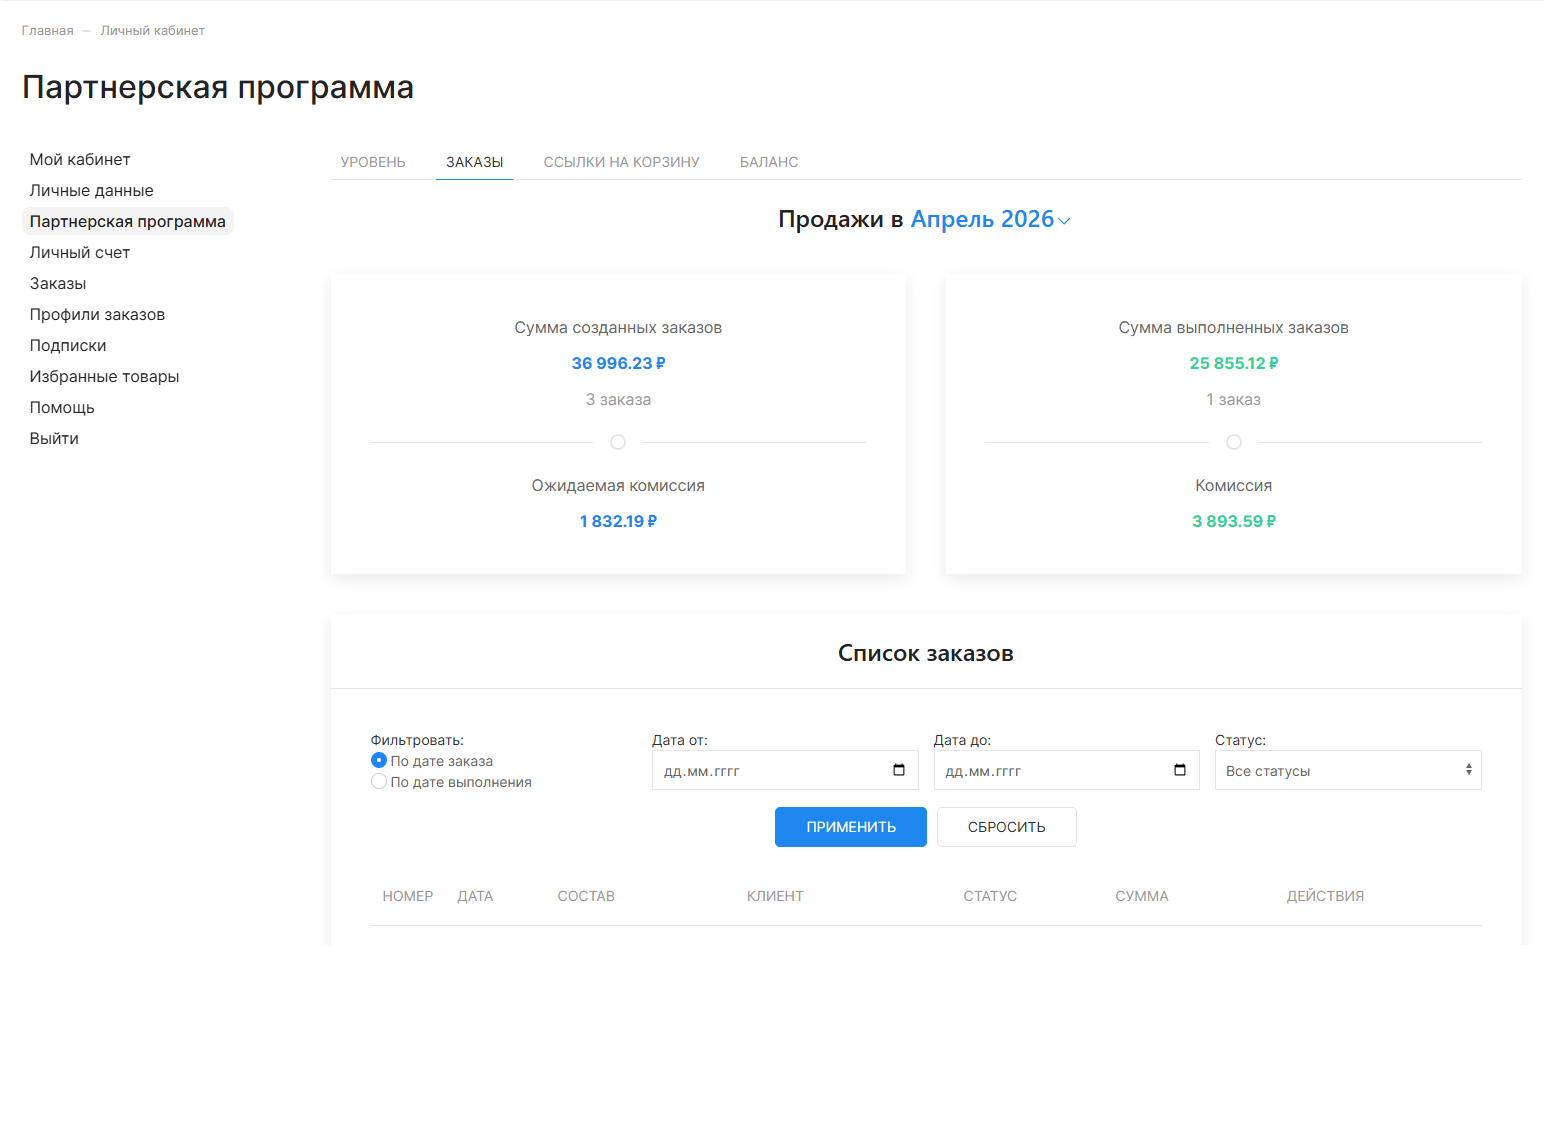Go to the БАЛАНС tab

pyautogui.click(x=769, y=162)
